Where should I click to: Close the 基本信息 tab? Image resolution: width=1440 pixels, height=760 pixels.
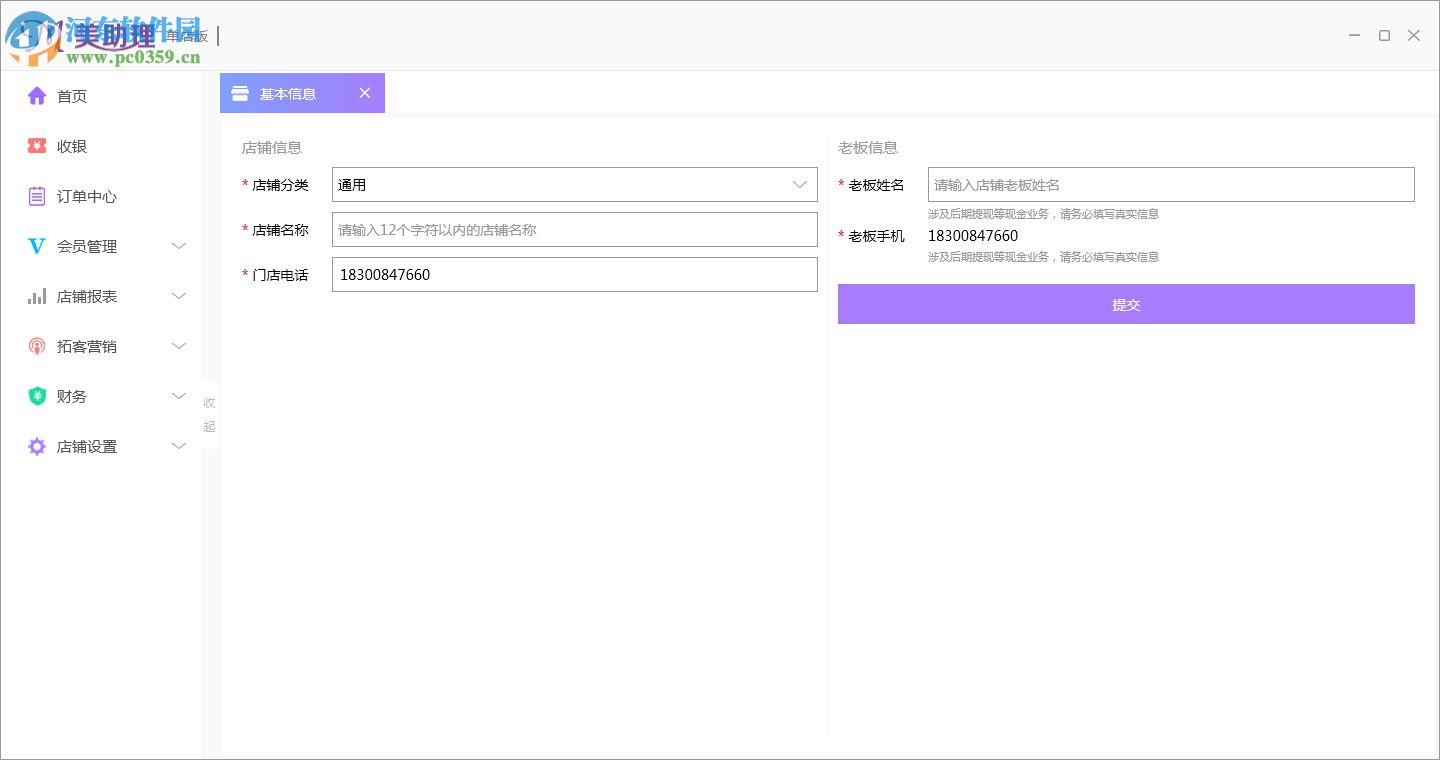click(x=365, y=93)
